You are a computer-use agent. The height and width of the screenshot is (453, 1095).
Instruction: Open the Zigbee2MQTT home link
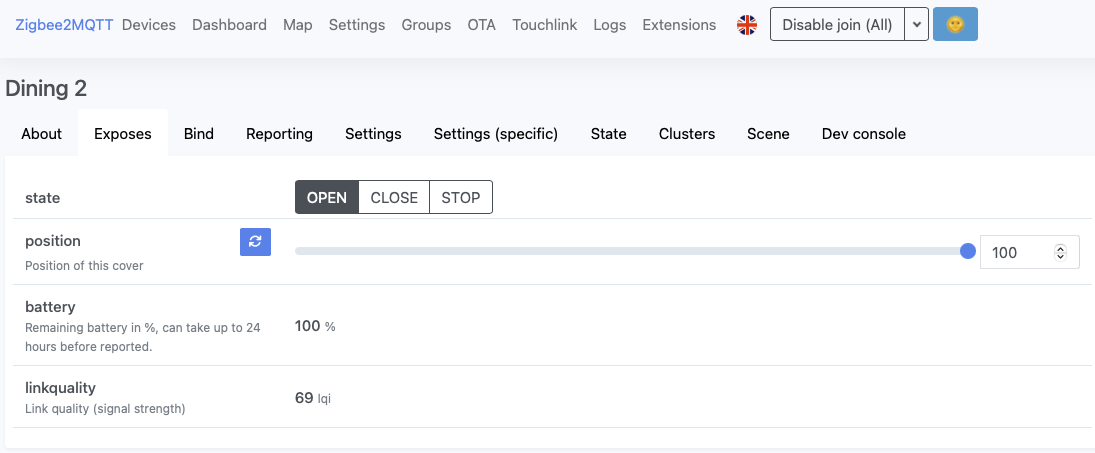(64, 25)
